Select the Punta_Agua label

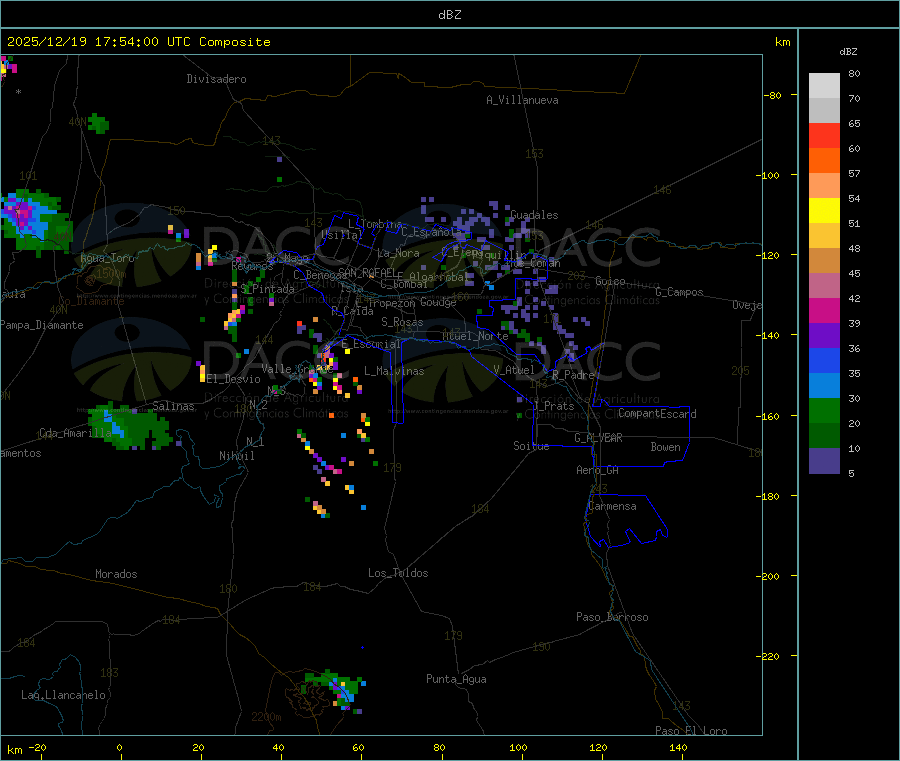click(x=456, y=679)
